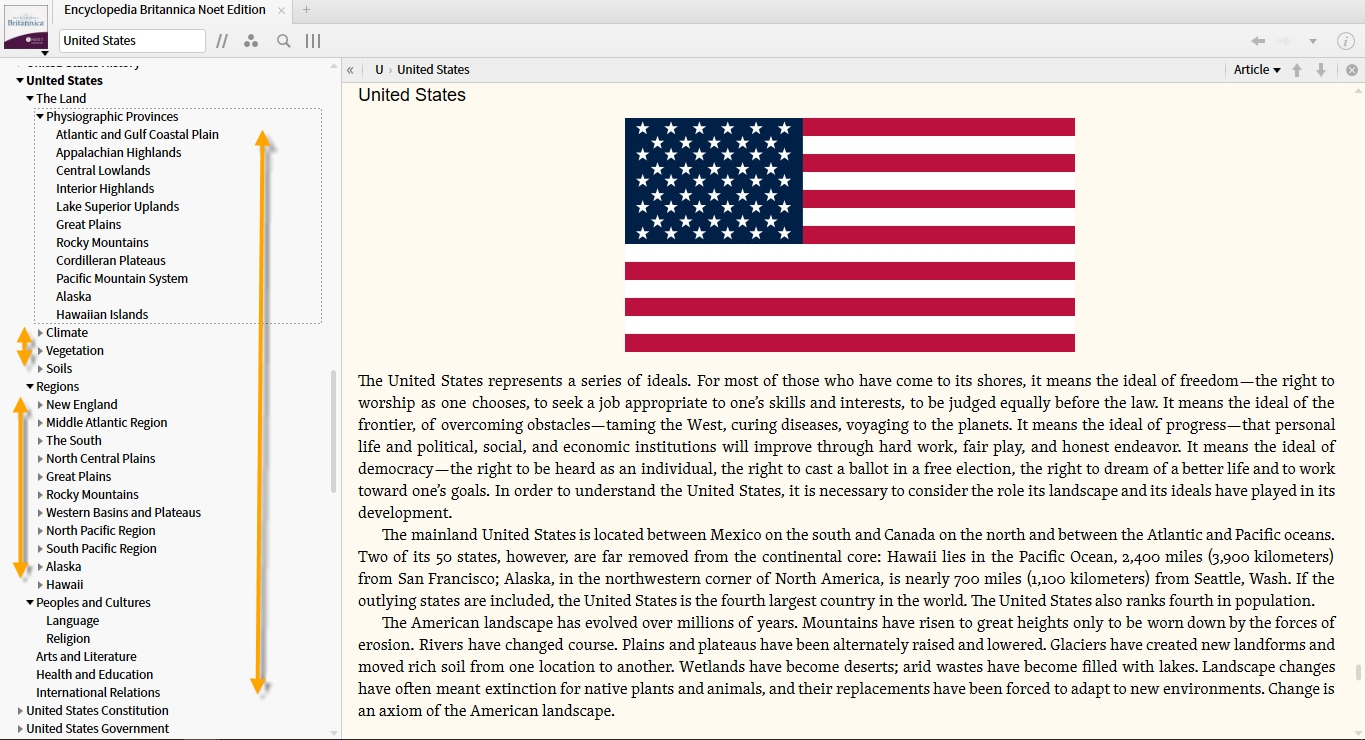The image size is (1365, 740).
Task: Expand United States Constitution arrow
Action: (20, 711)
